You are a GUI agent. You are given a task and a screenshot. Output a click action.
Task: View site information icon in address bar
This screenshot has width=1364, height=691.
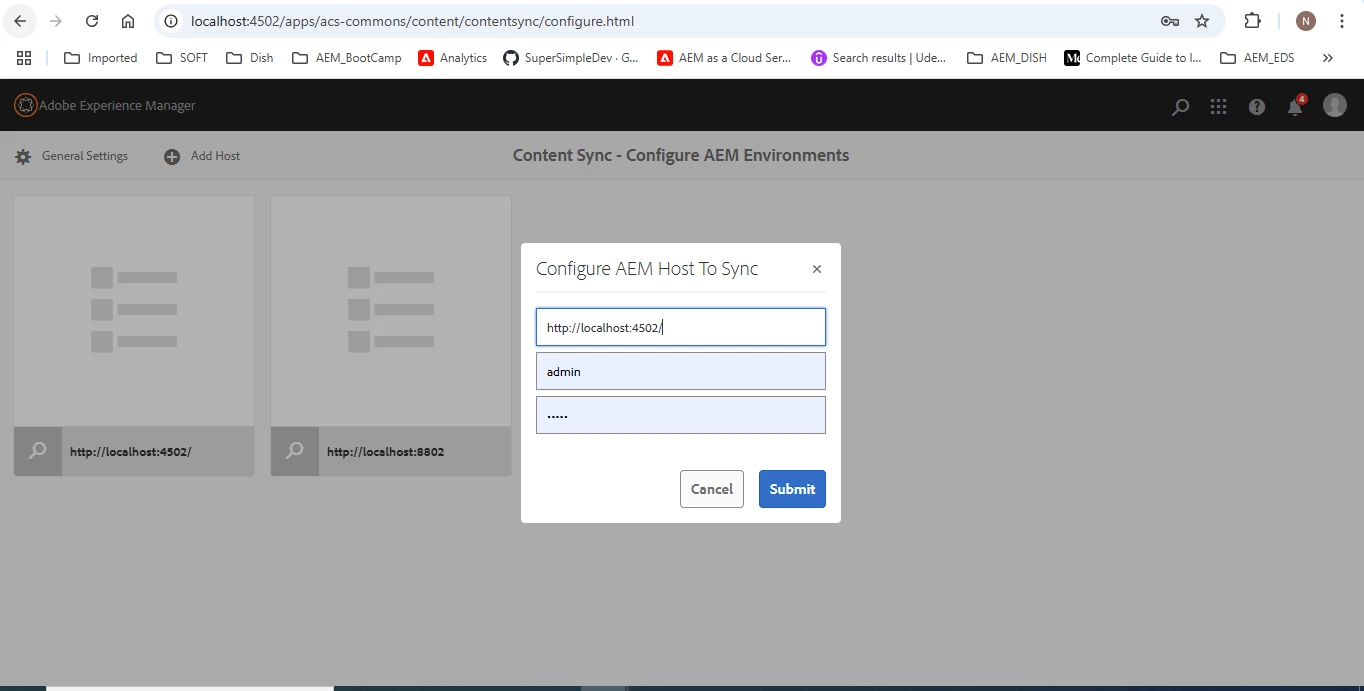click(x=171, y=21)
